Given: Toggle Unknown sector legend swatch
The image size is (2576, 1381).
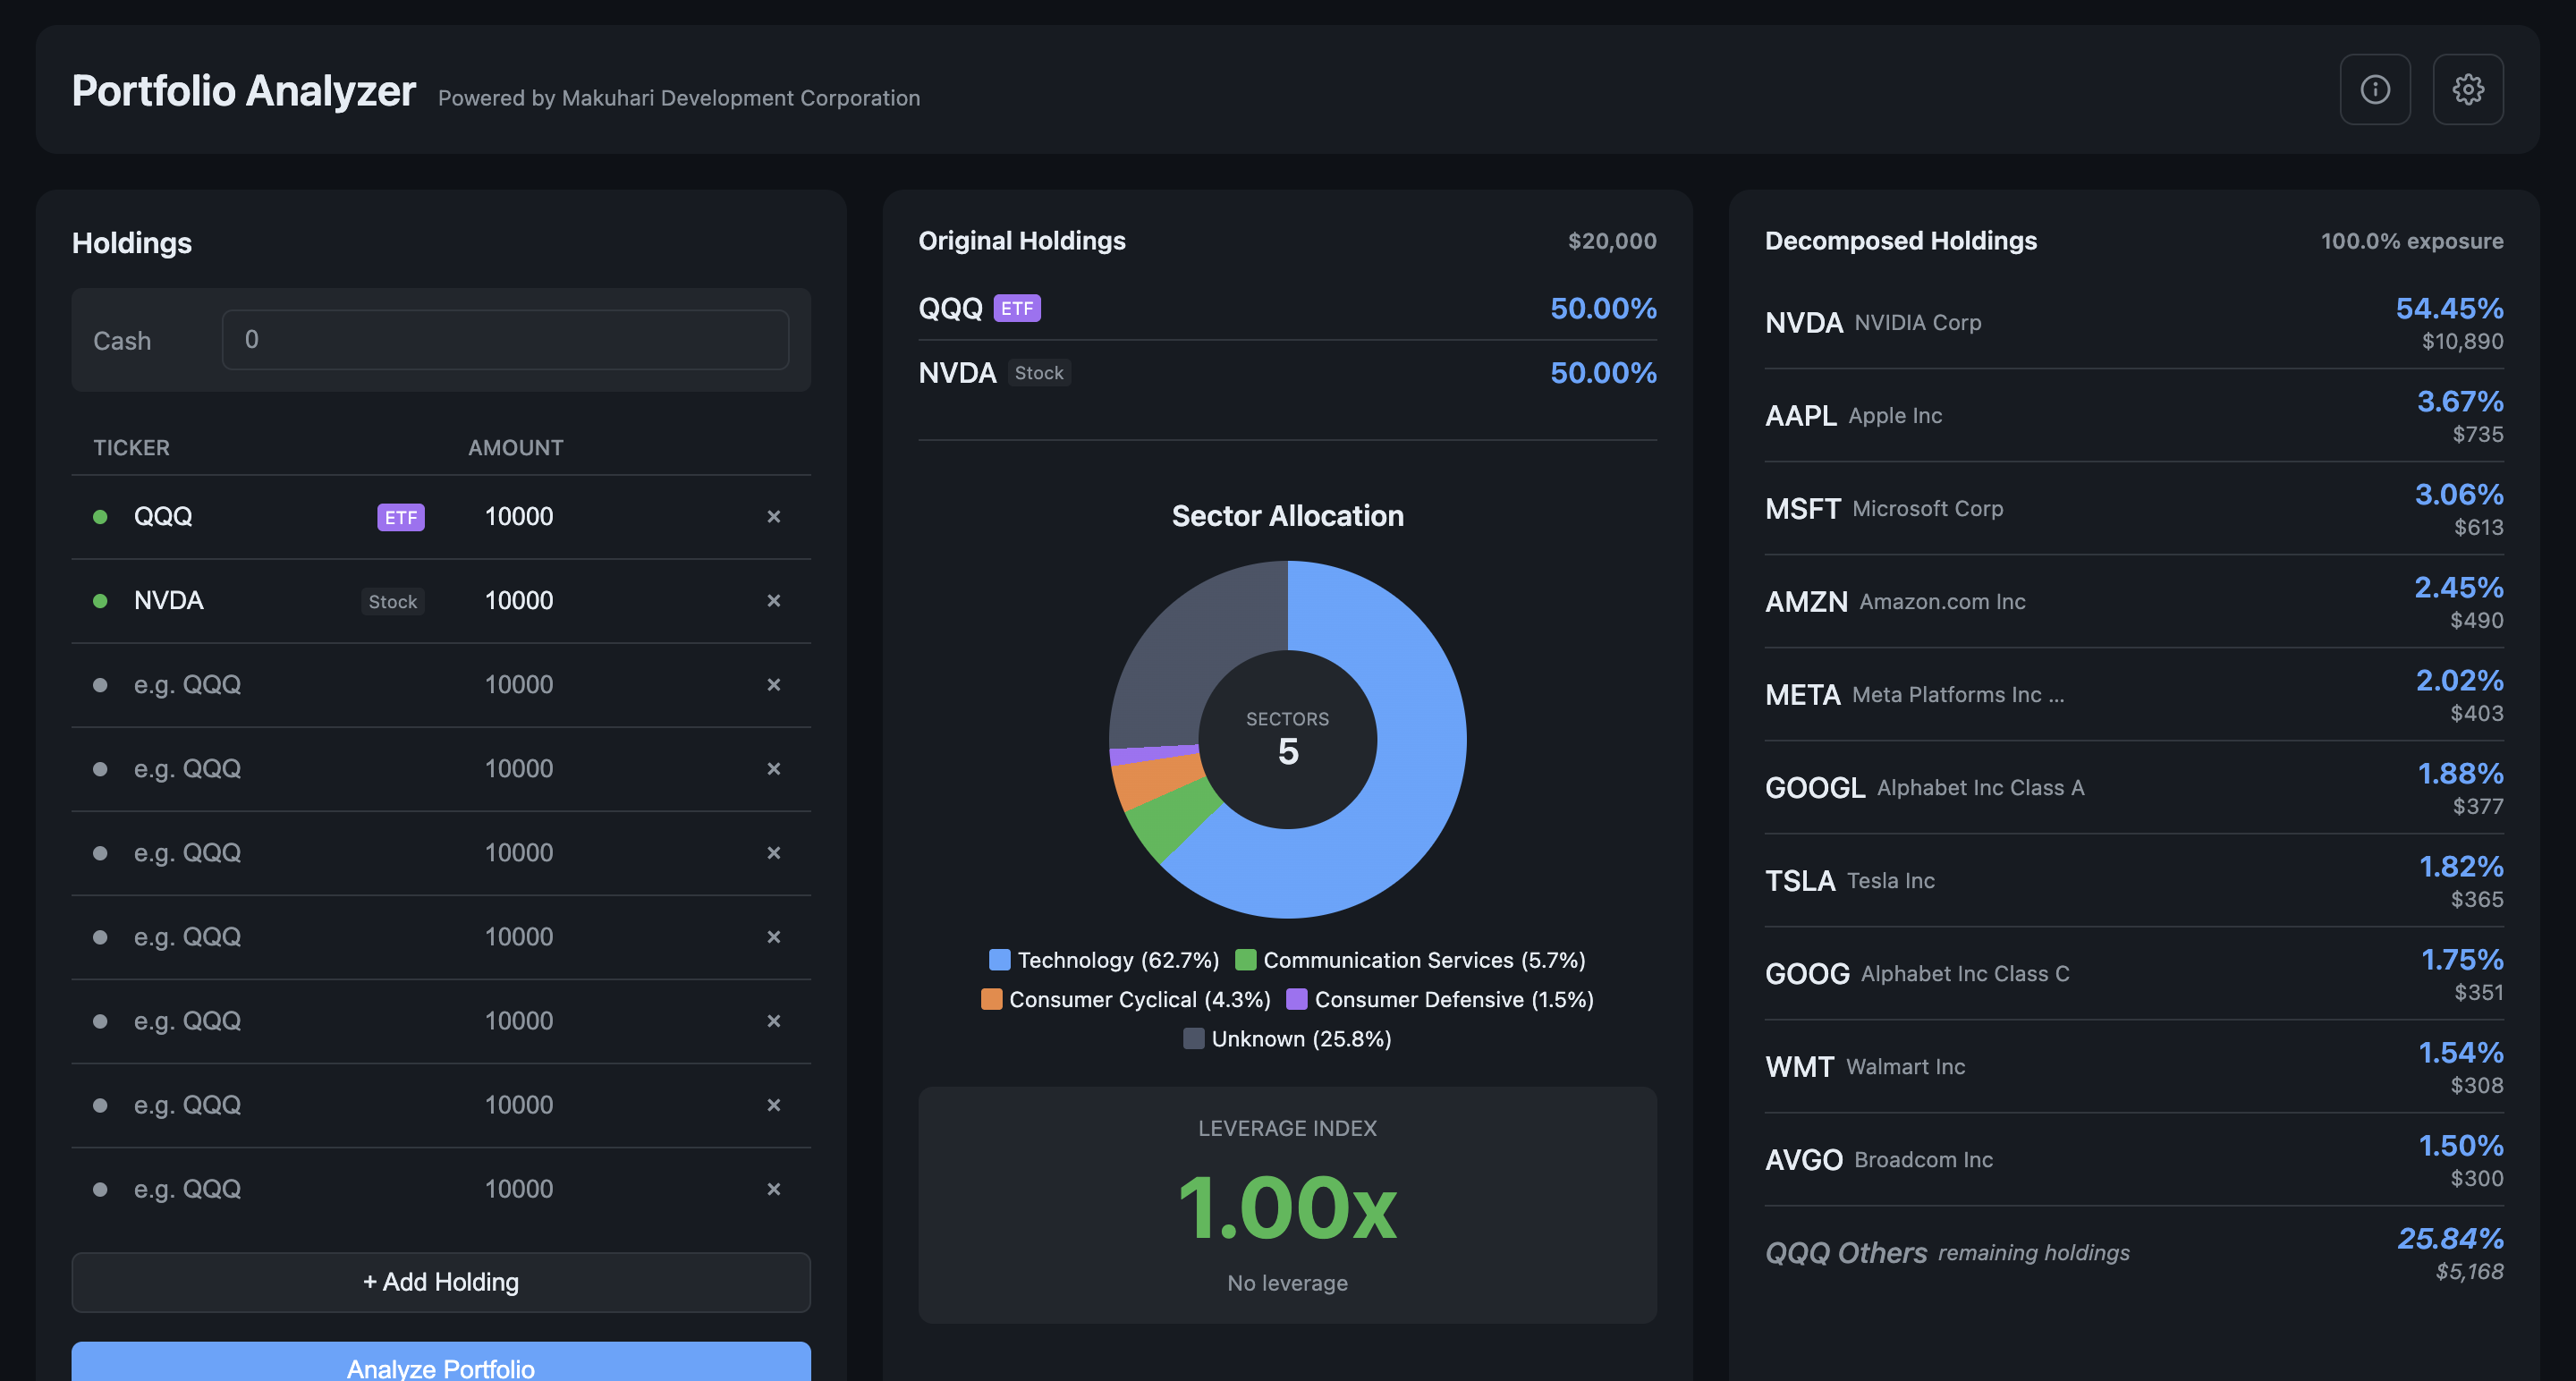Looking at the screenshot, I should pyautogui.click(x=1193, y=1039).
